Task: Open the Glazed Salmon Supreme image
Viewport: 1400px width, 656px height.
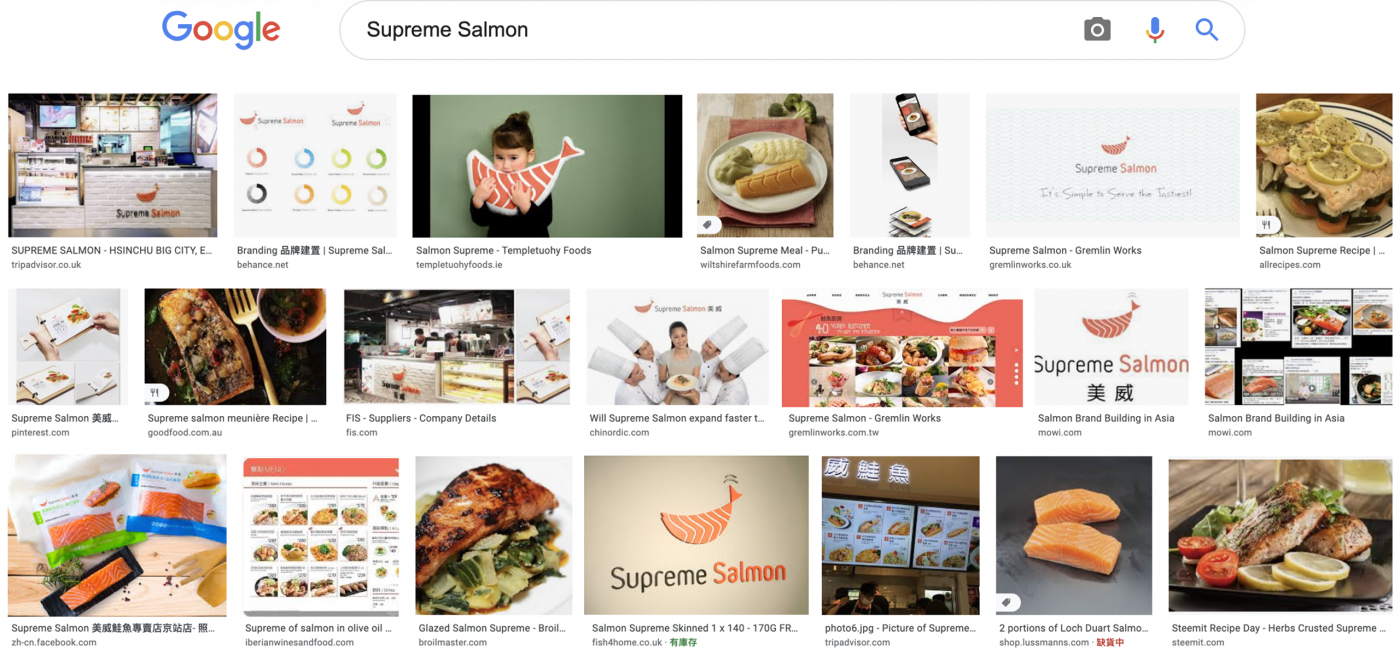Action: (x=494, y=536)
